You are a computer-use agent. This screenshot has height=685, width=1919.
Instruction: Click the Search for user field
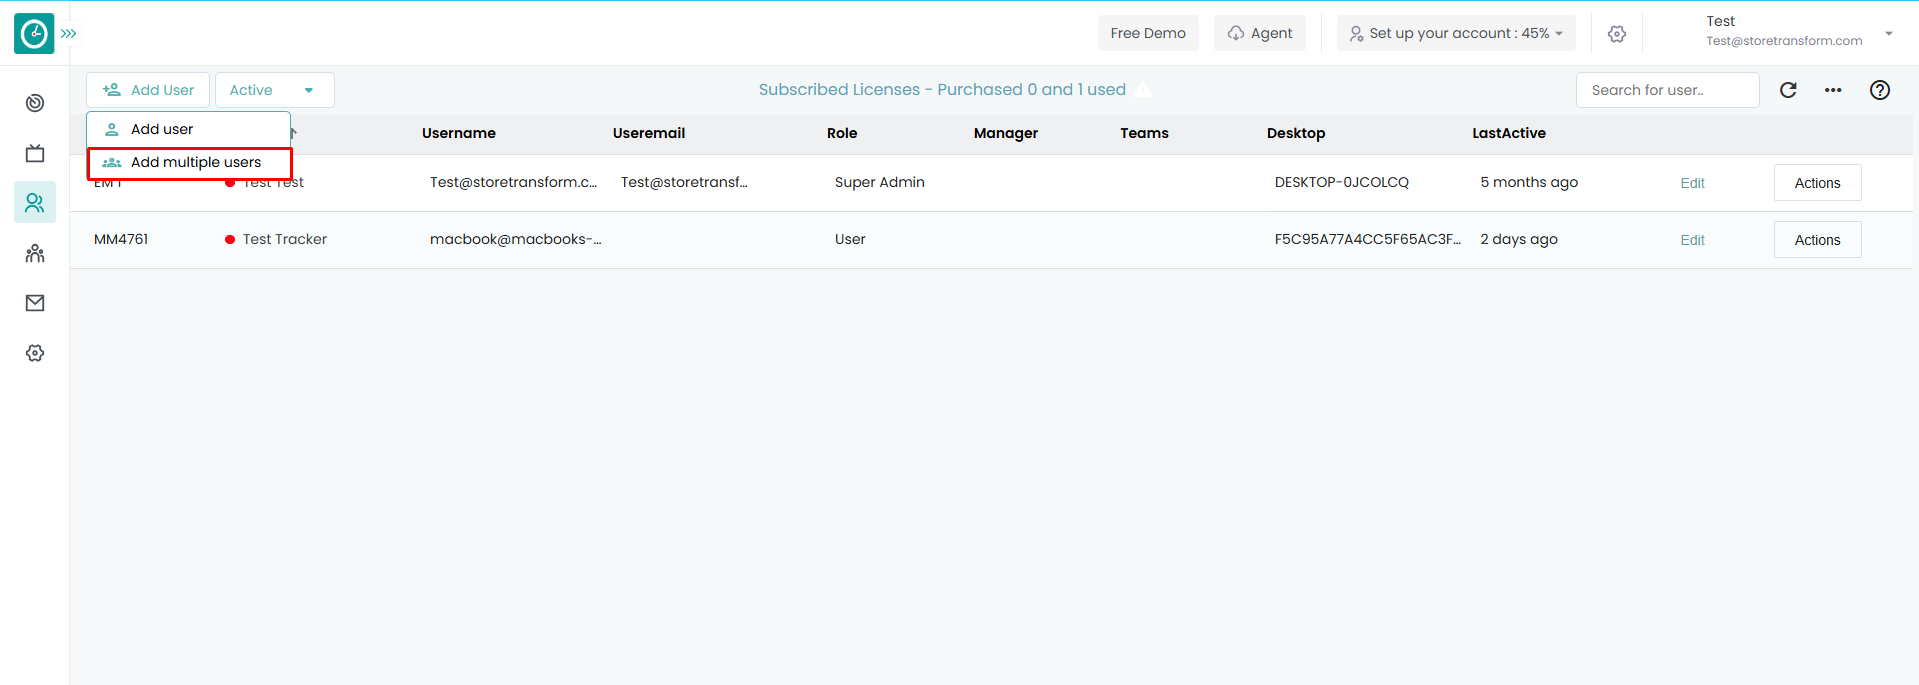[1667, 90]
